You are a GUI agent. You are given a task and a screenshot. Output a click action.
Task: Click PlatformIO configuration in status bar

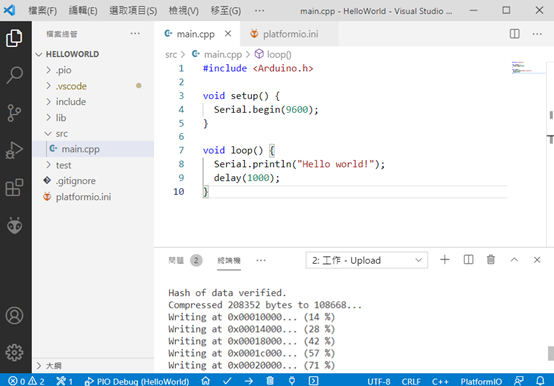pyautogui.click(x=481, y=381)
